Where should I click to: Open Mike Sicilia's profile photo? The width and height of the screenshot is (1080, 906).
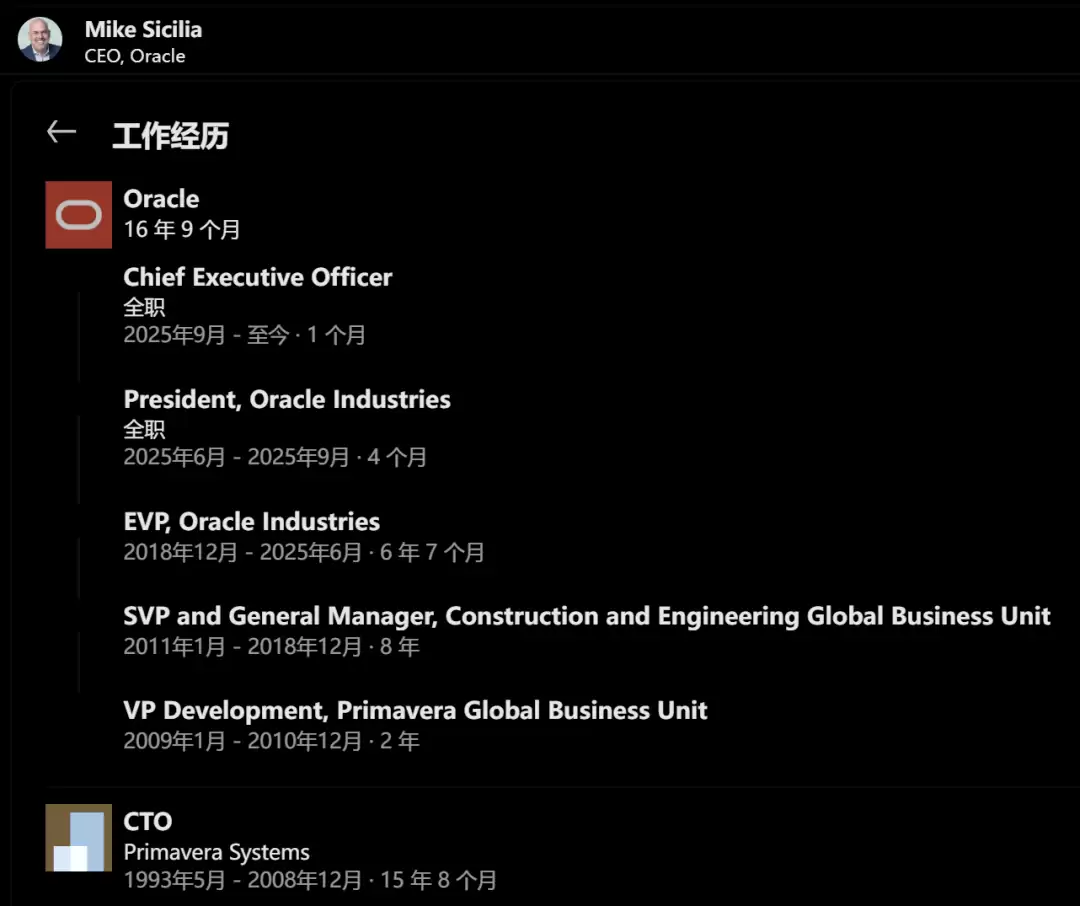coord(40,40)
